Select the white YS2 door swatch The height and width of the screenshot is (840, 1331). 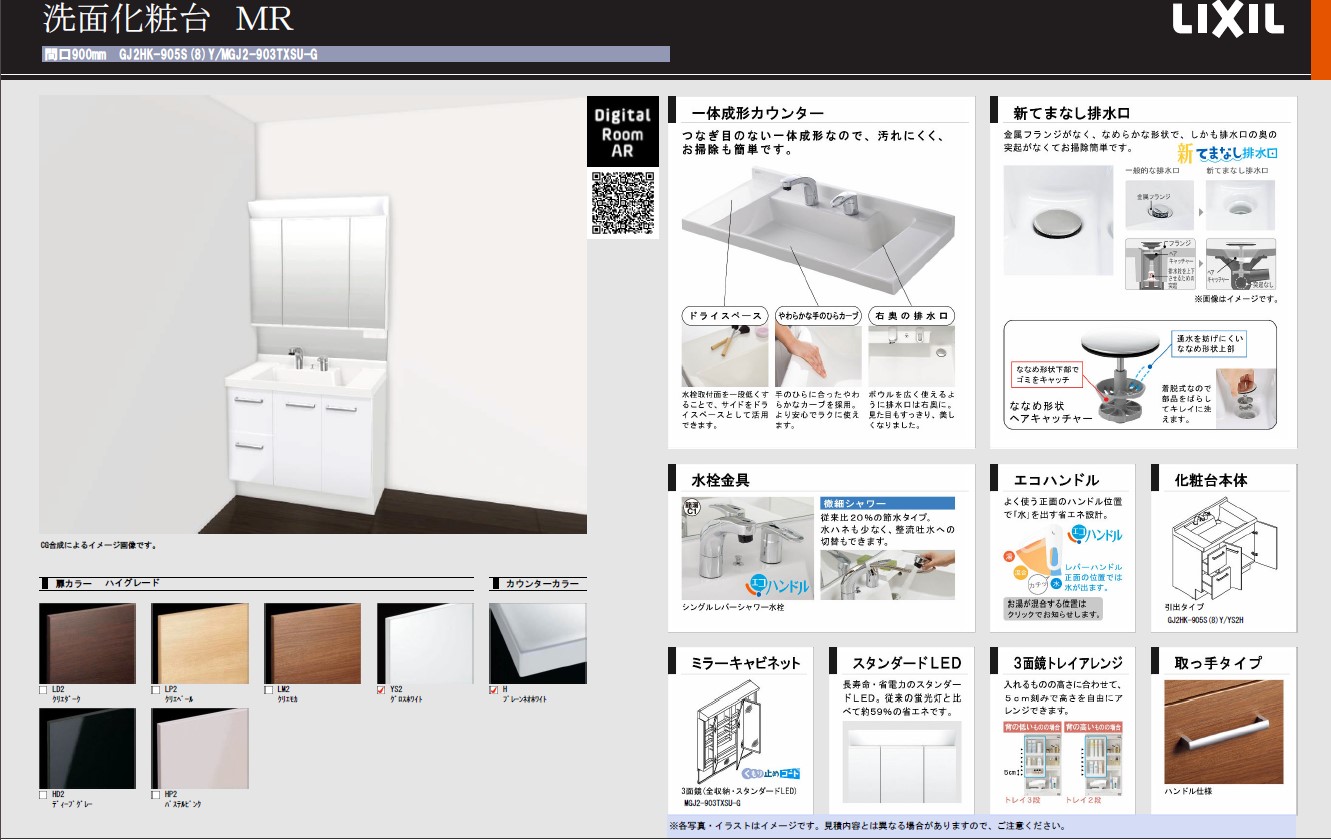(426, 643)
